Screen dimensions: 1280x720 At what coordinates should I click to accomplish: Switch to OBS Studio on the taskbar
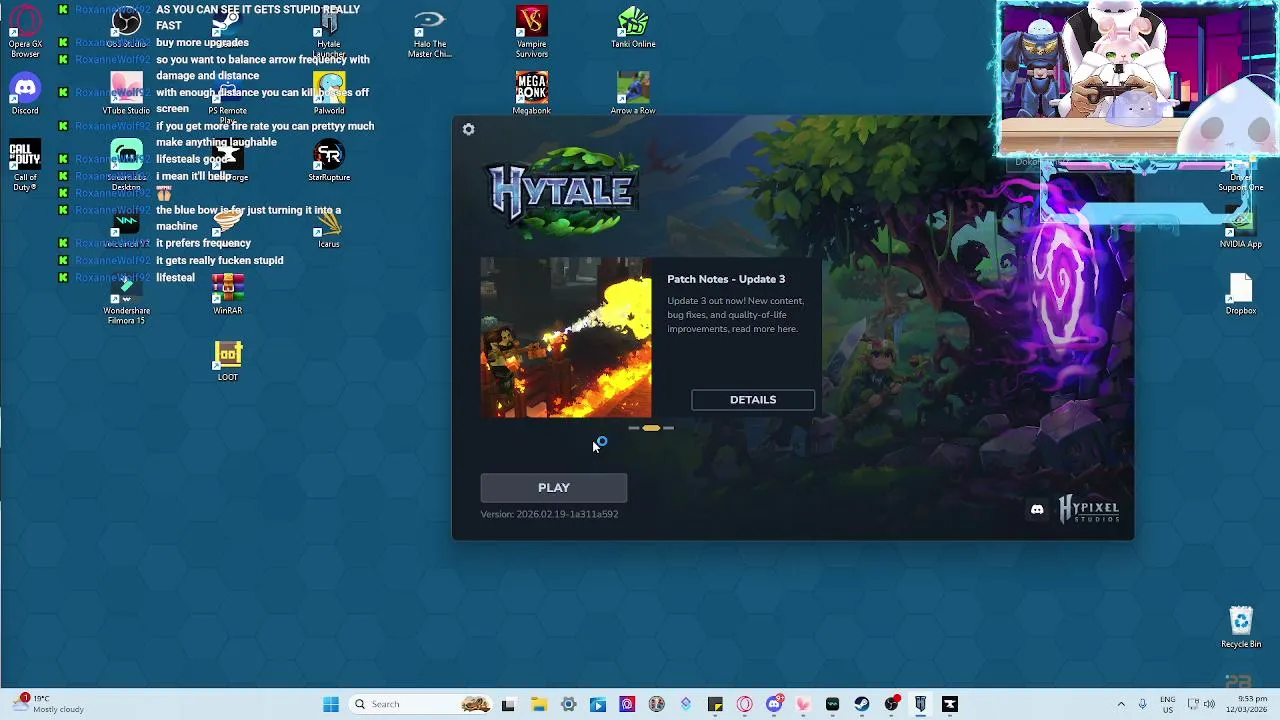click(x=891, y=704)
